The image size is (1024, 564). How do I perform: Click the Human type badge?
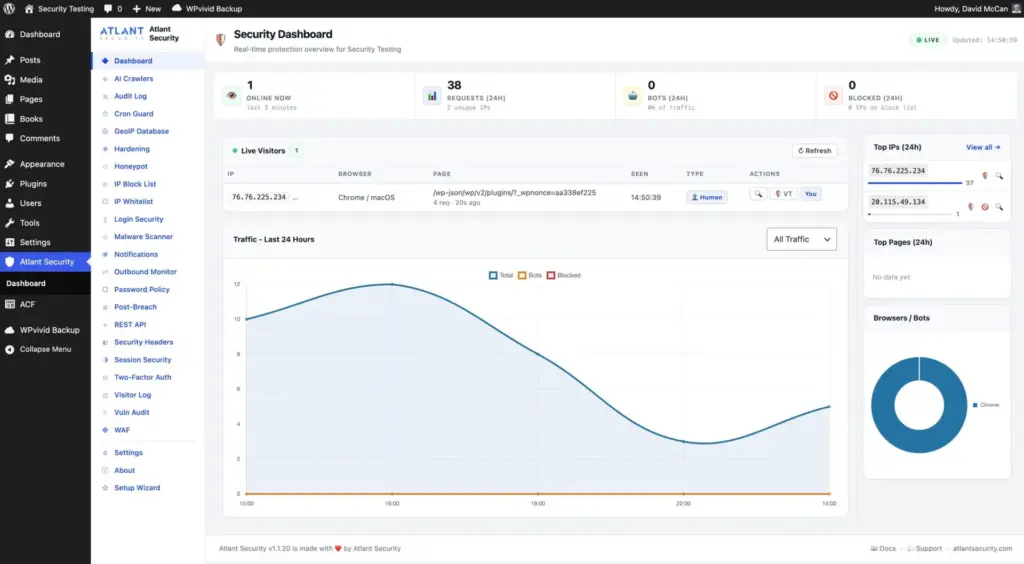(x=707, y=197)
